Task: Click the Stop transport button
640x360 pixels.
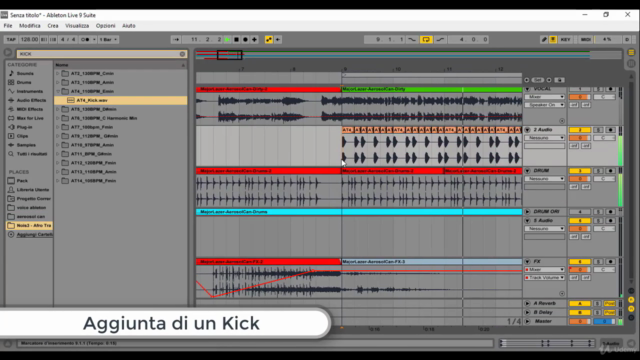Action: [x=236, y=40]
